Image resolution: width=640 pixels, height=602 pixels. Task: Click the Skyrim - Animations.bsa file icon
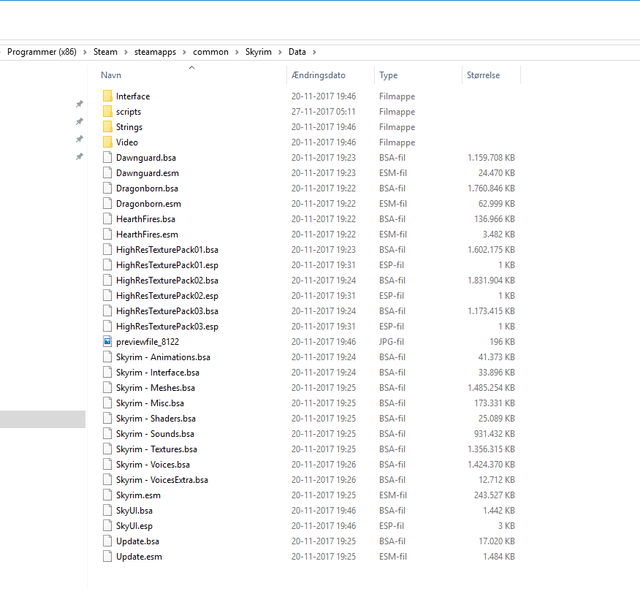click(x=107, y=357)
